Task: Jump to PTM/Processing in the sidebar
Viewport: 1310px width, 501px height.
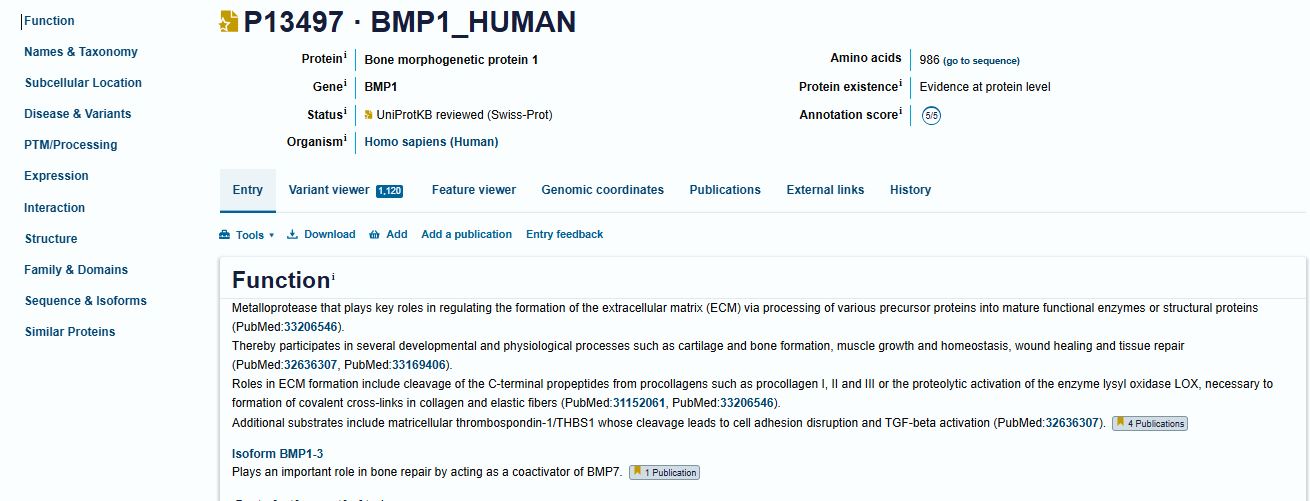Action: click(x=71, y=145)
